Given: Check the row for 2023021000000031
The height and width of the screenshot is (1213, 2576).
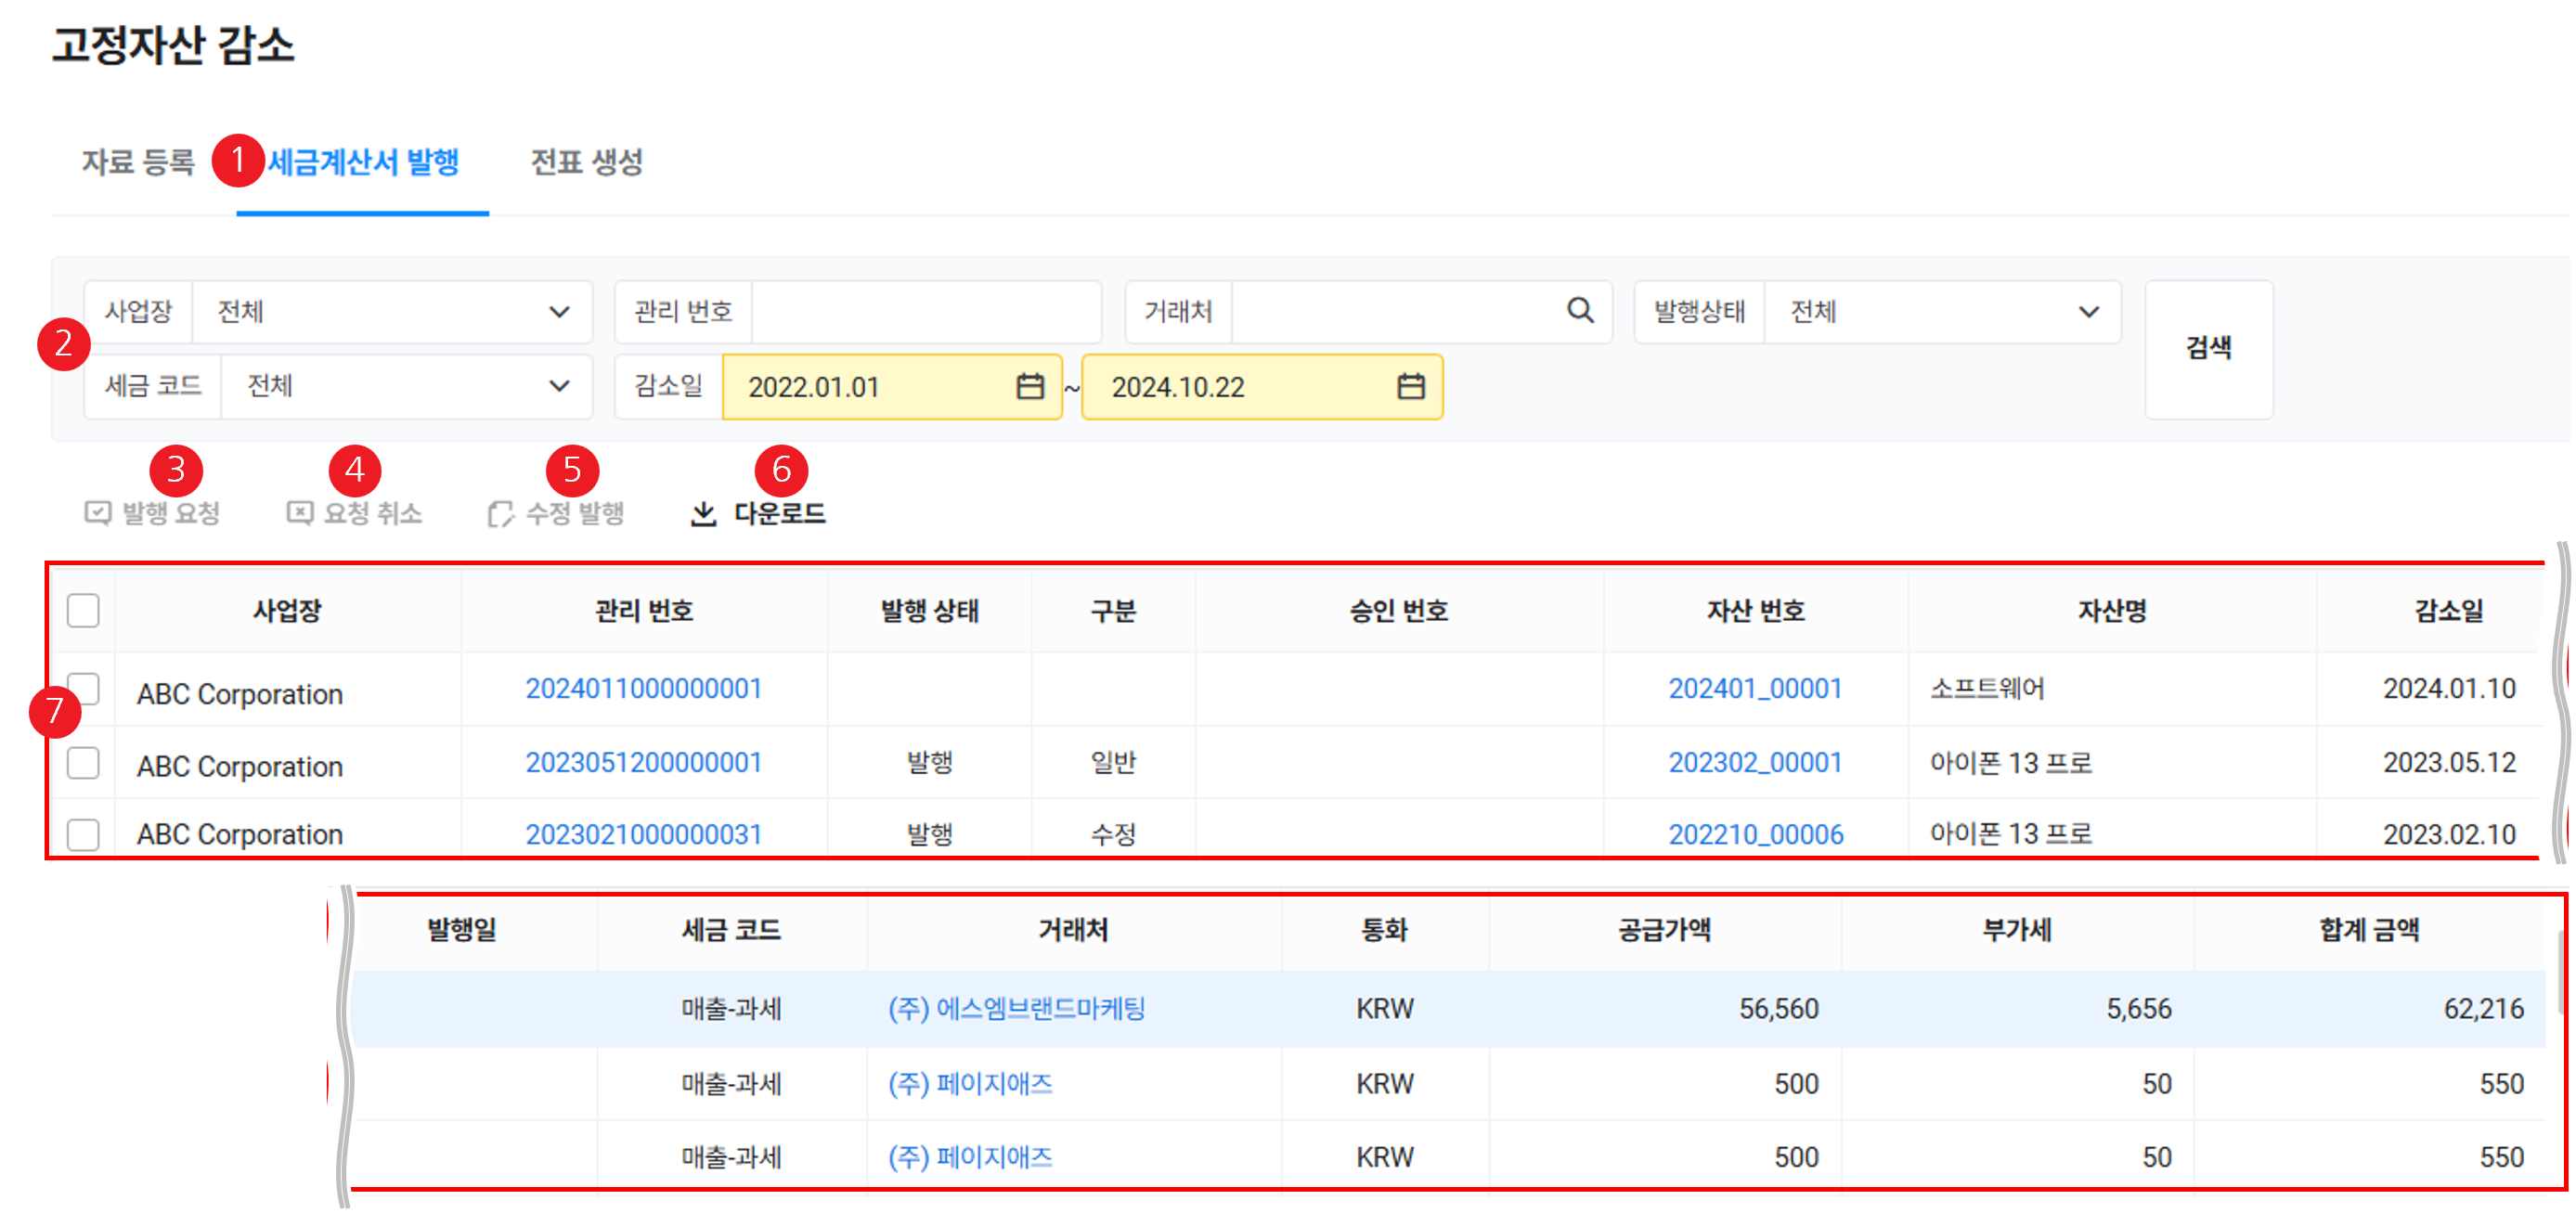Looking at the screenshot, I should tap(83, 834).
